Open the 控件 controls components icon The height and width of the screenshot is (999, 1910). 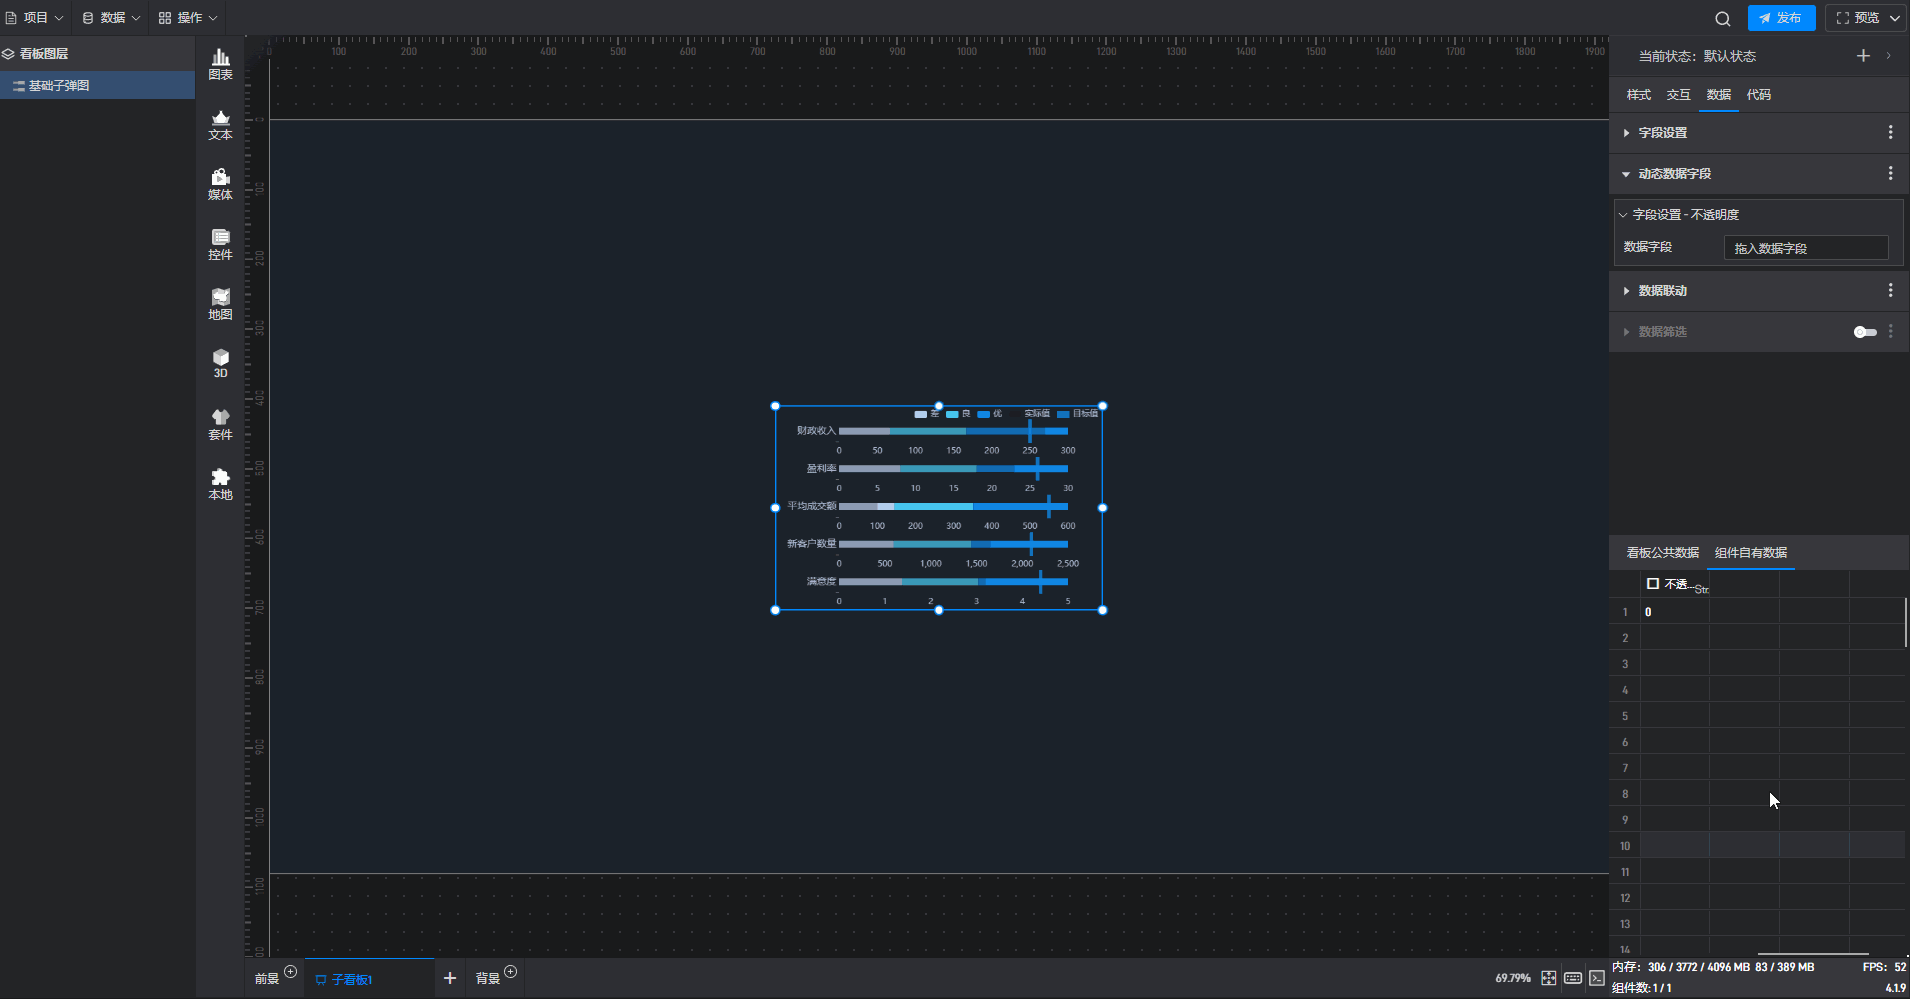pos(220,244)
